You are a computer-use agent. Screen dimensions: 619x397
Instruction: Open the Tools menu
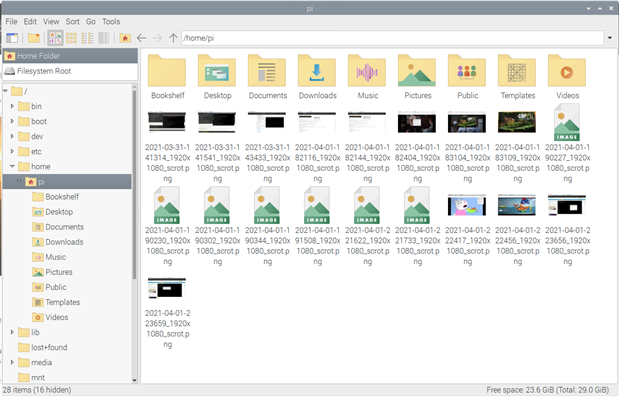111,22
